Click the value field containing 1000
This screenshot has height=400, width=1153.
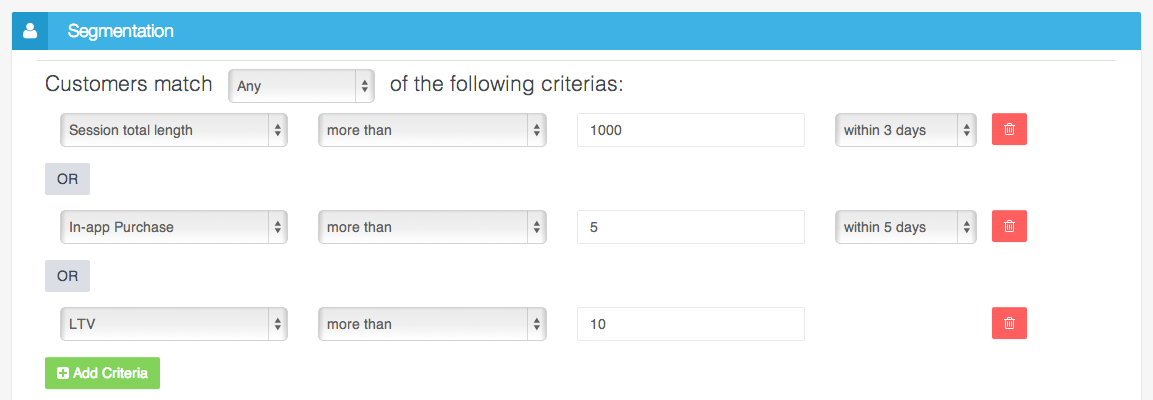(x=690, y=130)
